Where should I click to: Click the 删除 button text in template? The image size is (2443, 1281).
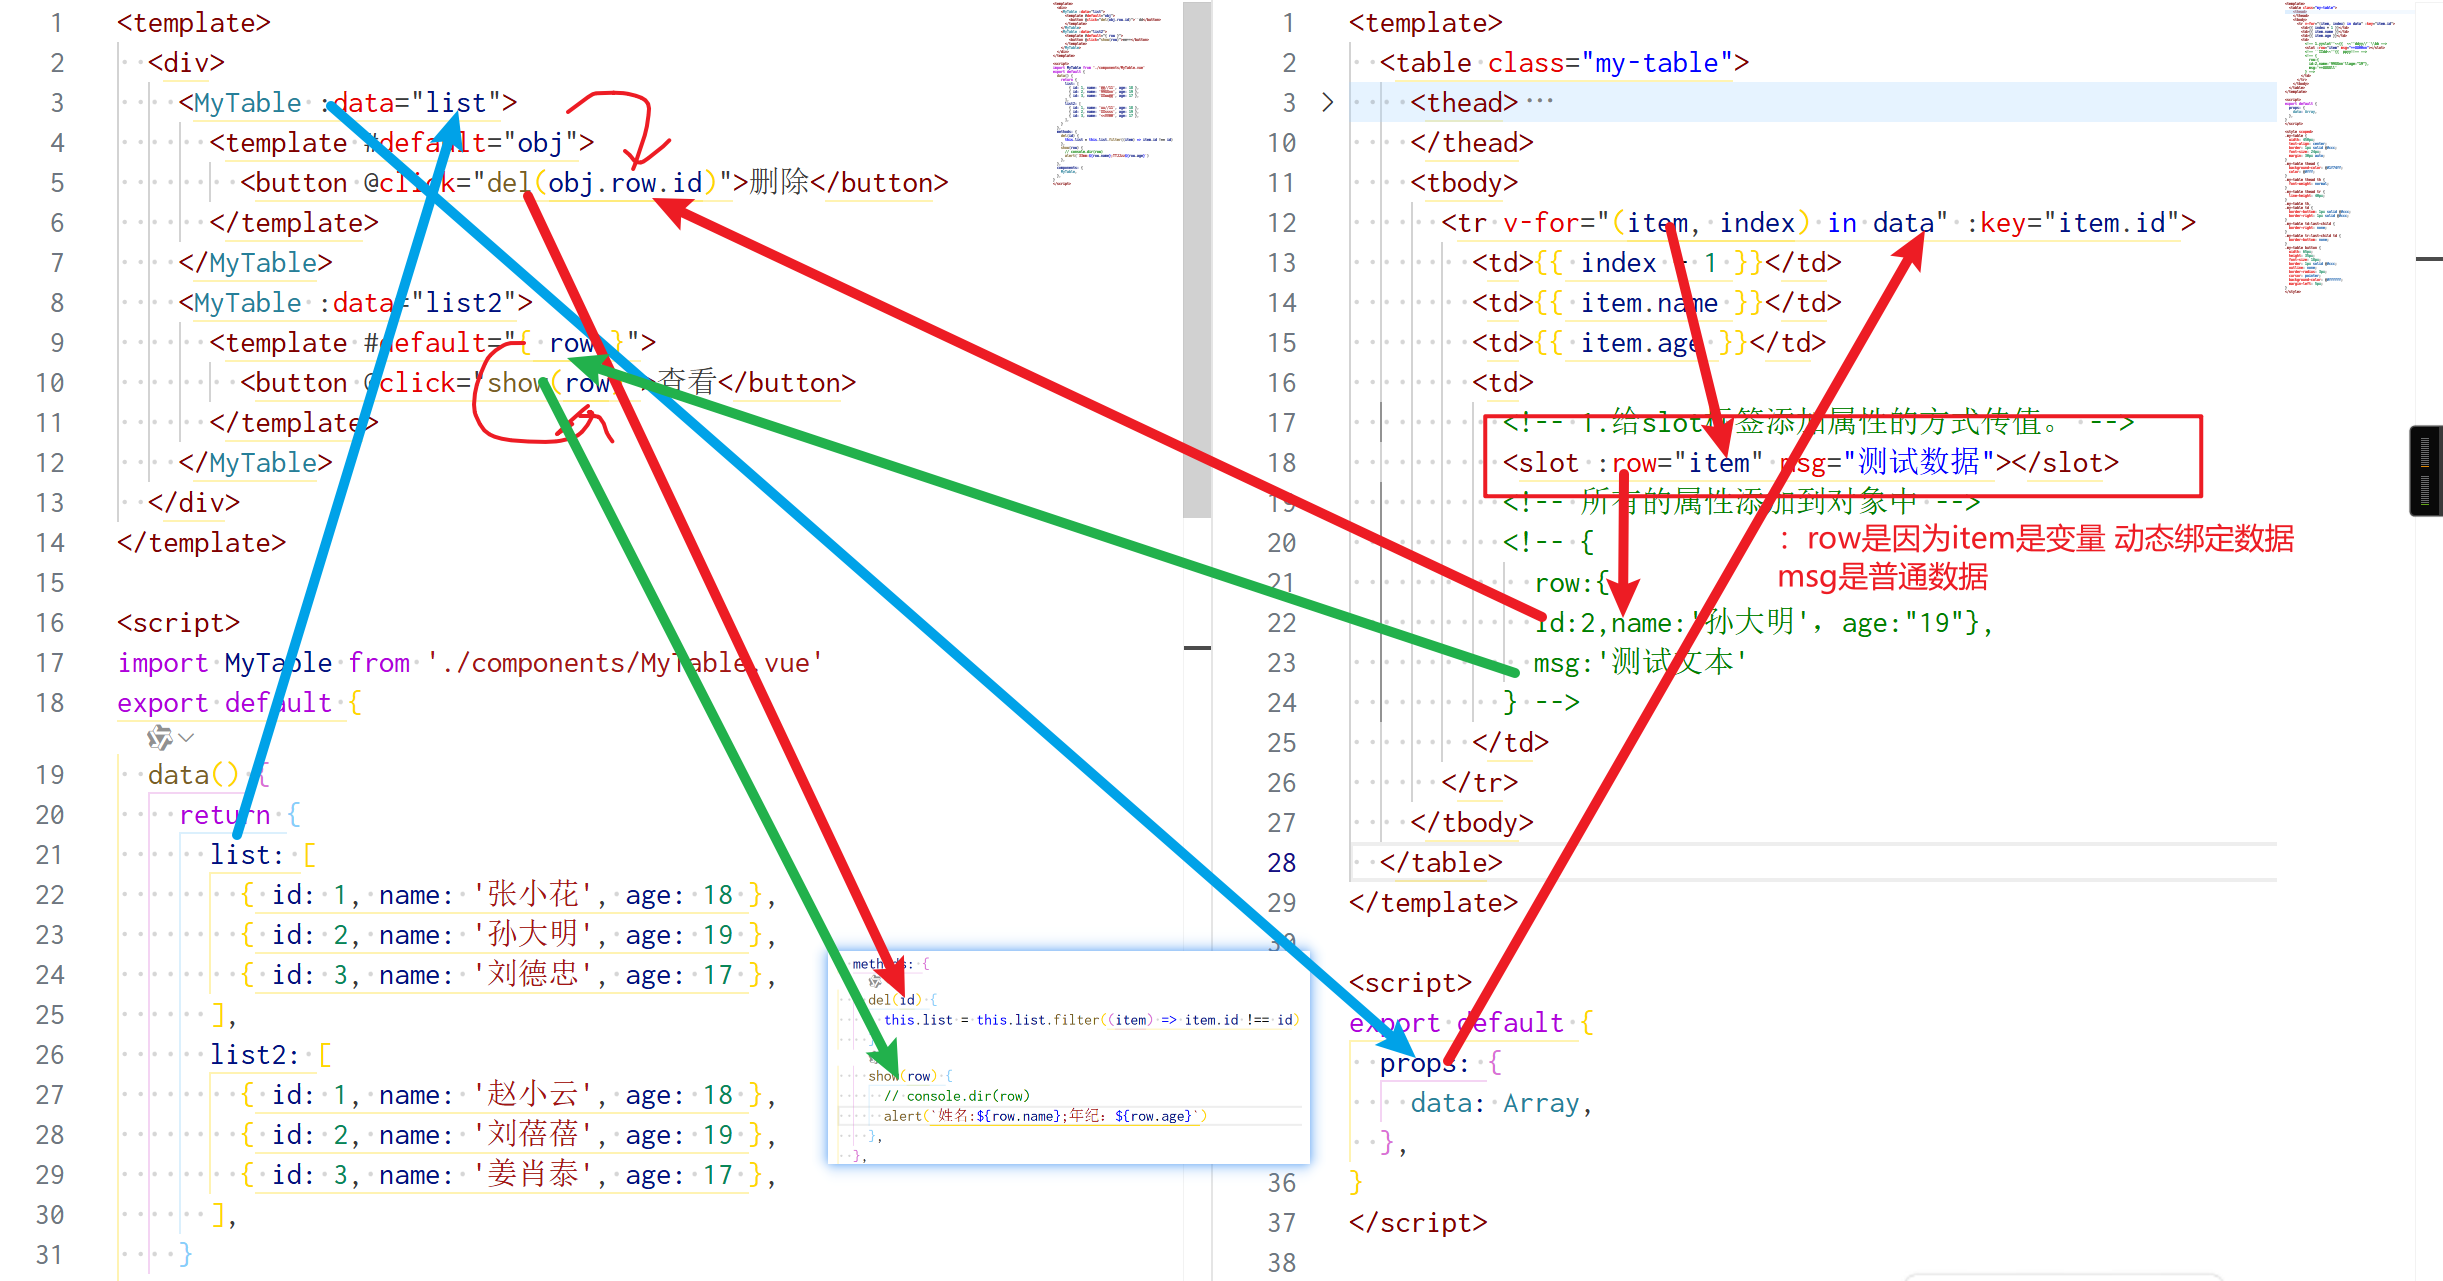(779, 183)
